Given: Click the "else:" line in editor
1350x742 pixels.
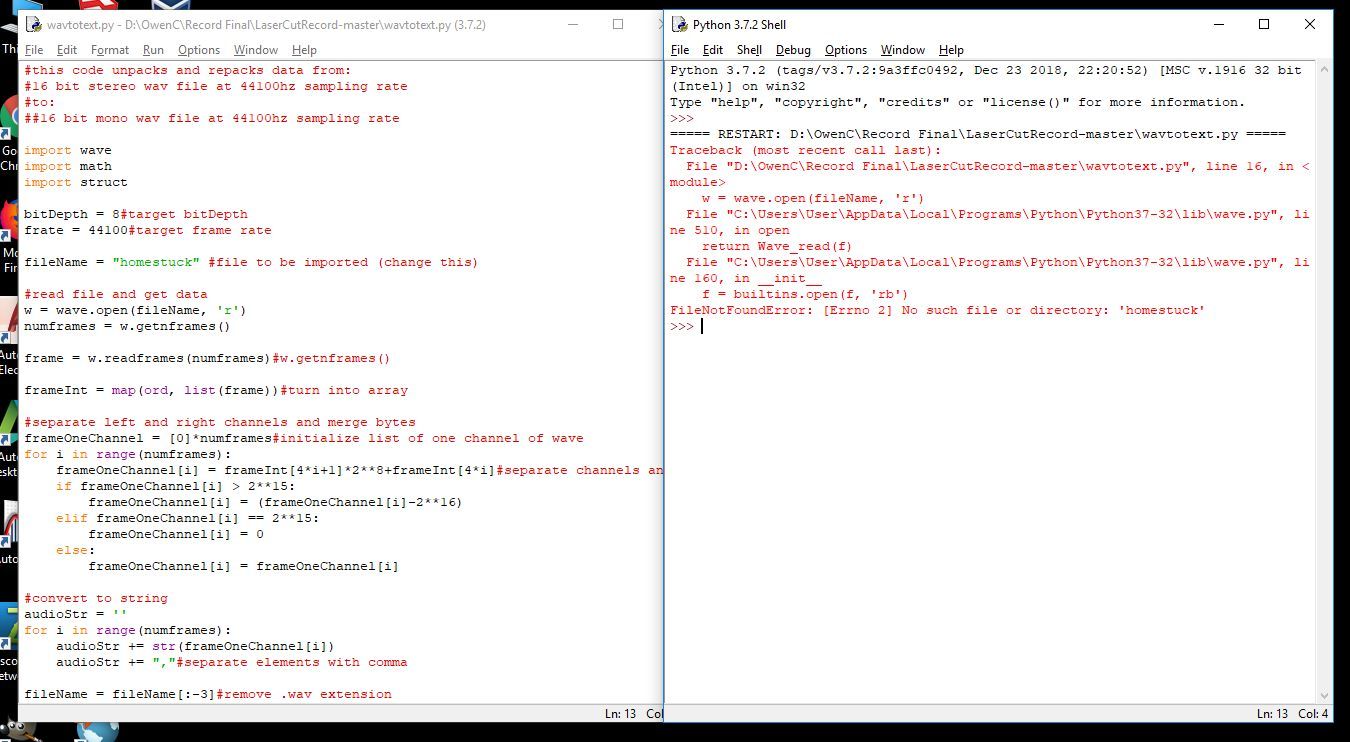Looking at the screenshot, I should [x=76, y=551].
